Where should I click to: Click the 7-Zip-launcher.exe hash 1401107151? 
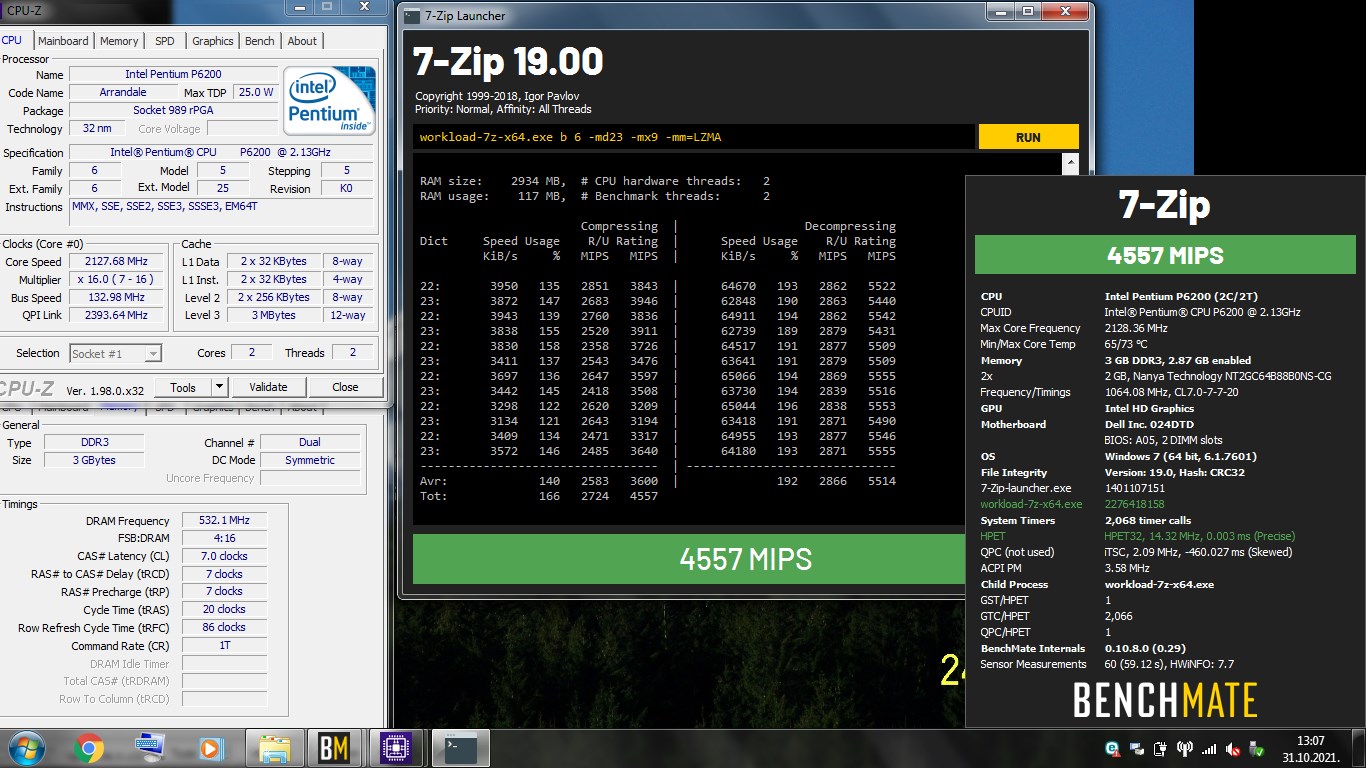(x=1135, y=488)
